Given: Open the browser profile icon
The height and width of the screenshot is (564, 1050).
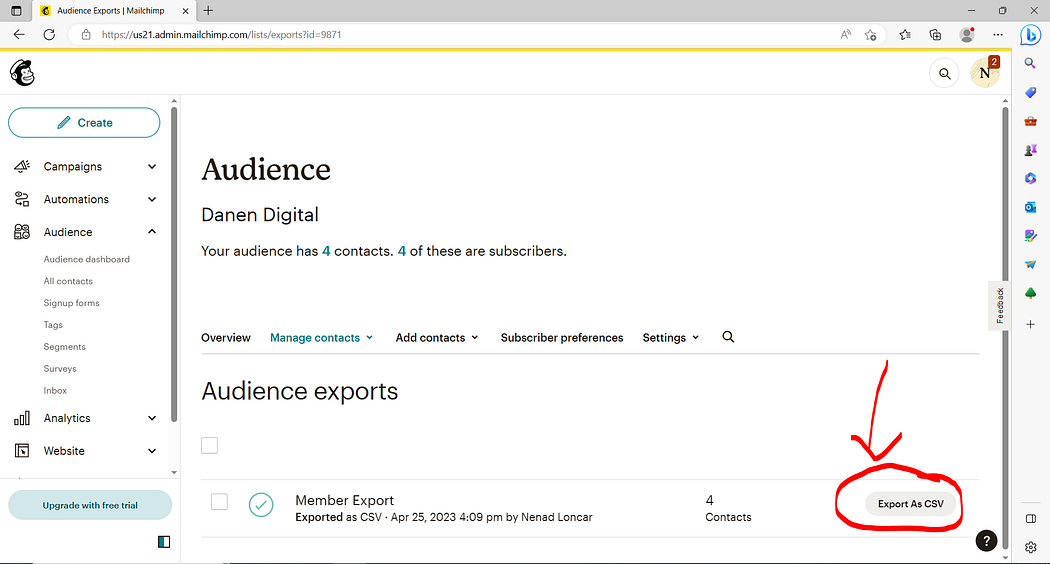Looking at the screenshot, I should point(967,35).
